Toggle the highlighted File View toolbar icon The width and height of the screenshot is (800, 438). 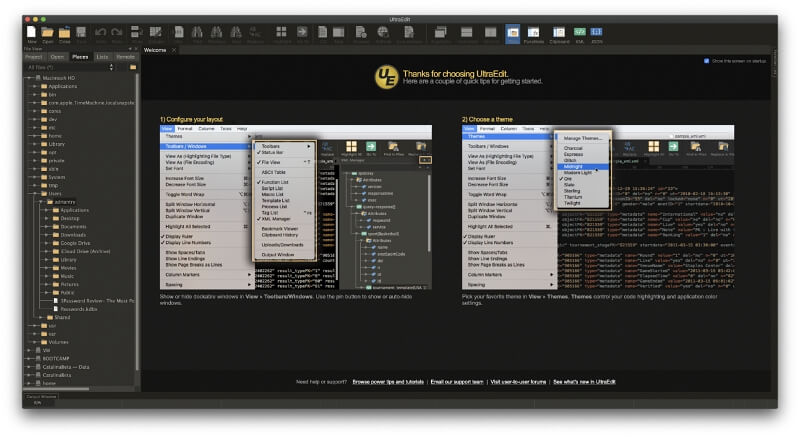click(x=513, y=33)
